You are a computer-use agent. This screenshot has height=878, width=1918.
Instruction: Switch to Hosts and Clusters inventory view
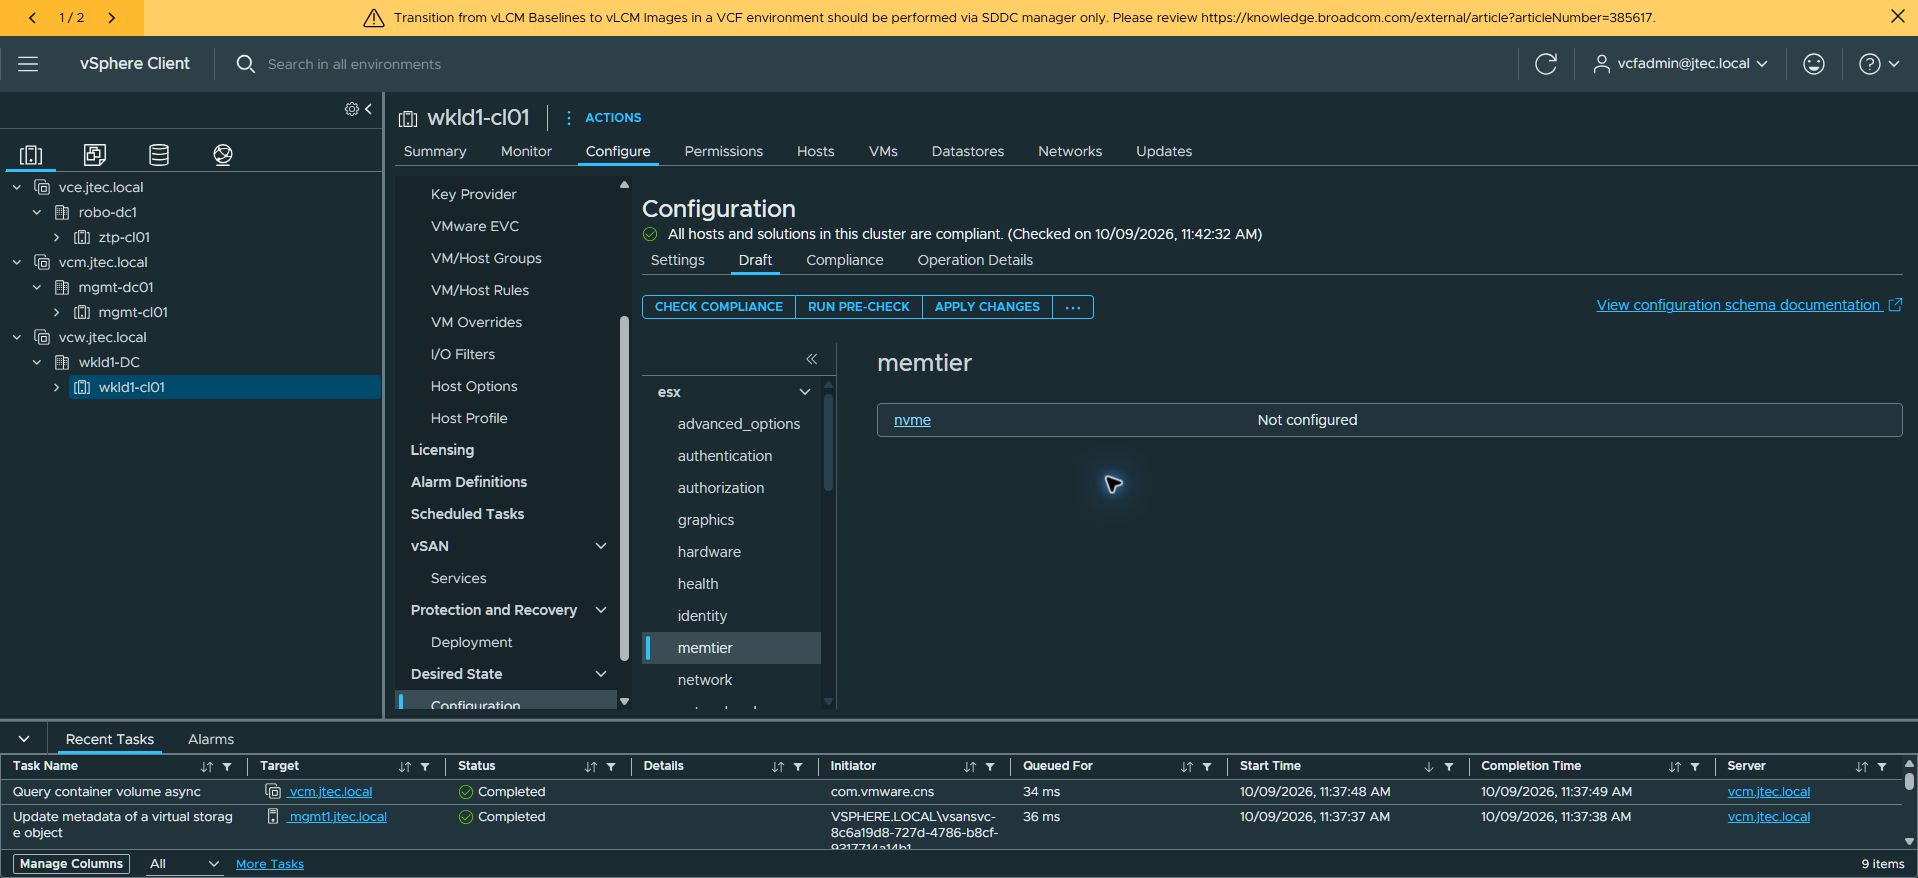31,154
